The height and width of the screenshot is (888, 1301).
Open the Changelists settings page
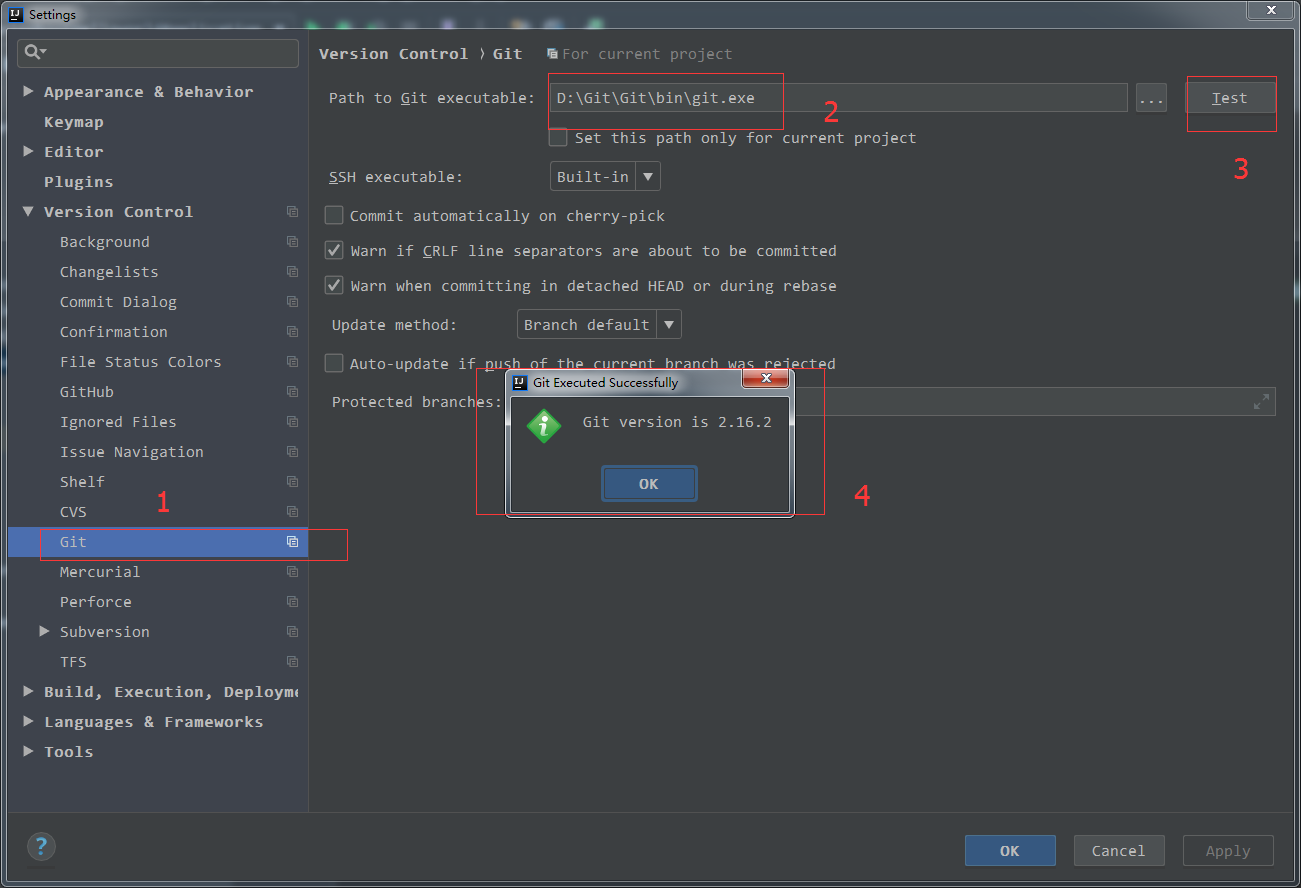click(109, 272)
